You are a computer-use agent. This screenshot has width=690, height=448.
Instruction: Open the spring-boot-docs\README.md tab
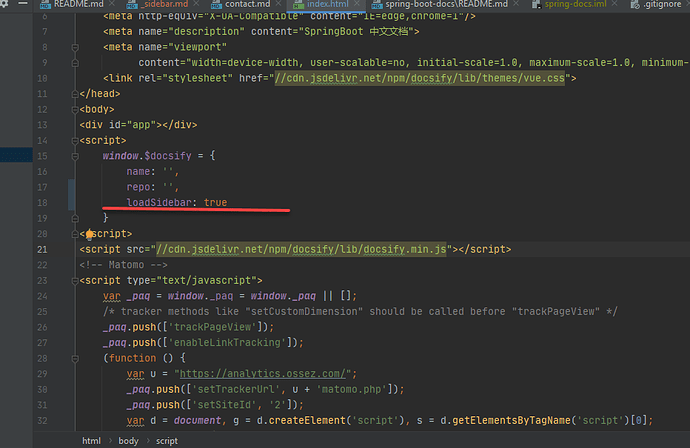point(447,4)
